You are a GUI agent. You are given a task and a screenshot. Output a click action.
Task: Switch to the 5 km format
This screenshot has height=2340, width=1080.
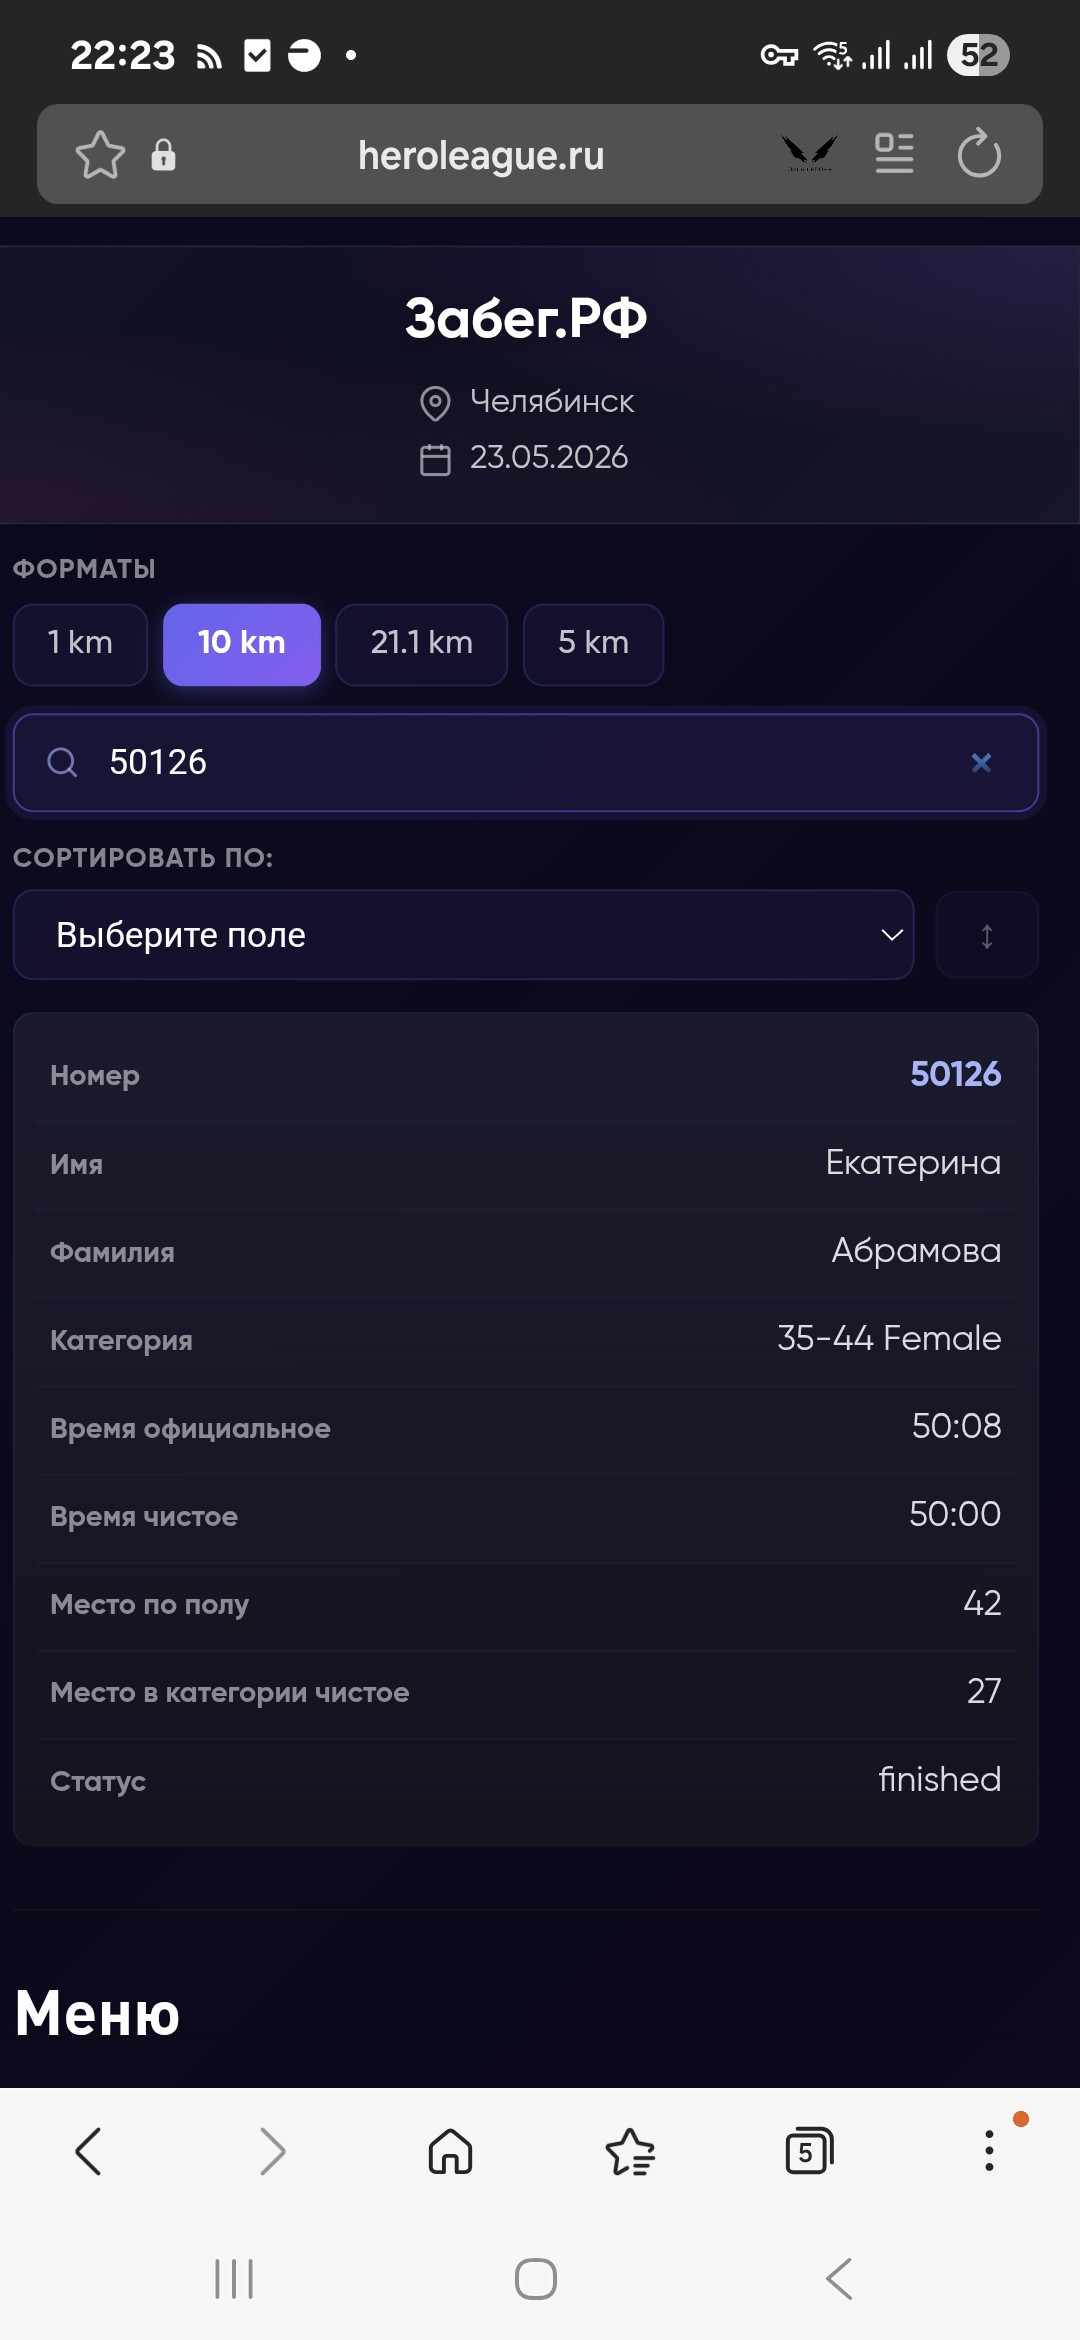click(x=593, y=644)
